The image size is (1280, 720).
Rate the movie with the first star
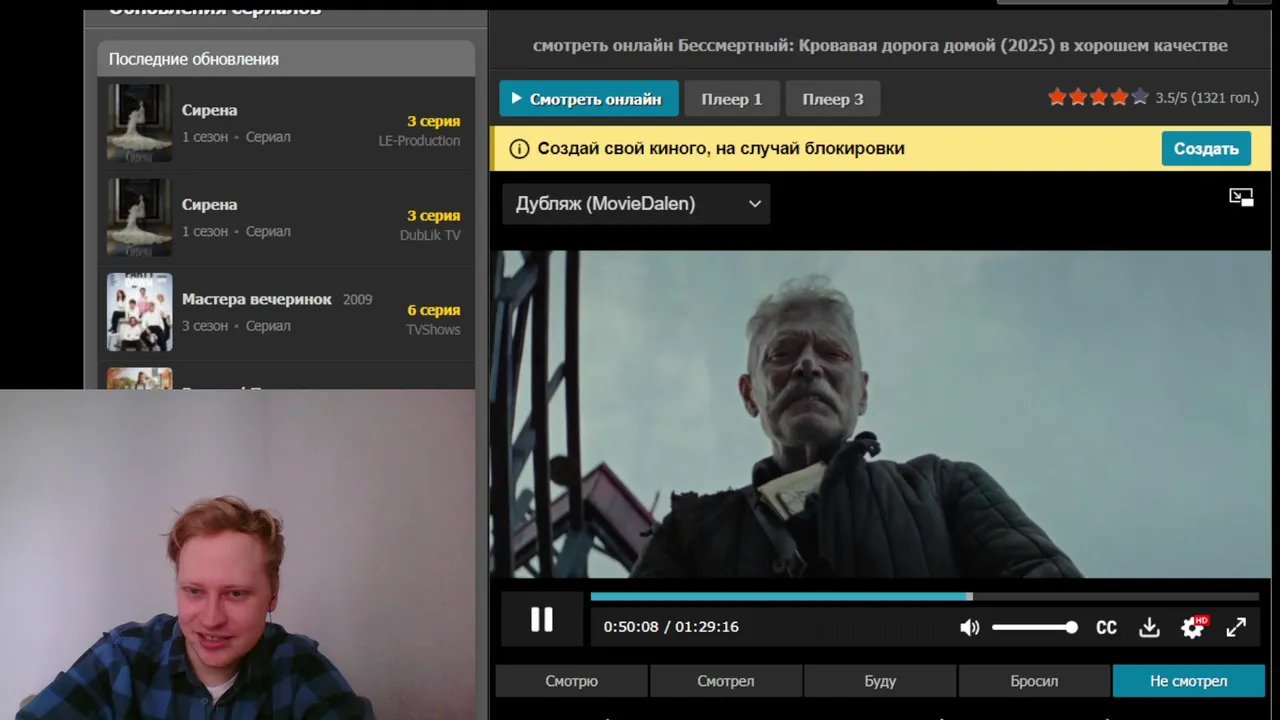click(1057, 97)
